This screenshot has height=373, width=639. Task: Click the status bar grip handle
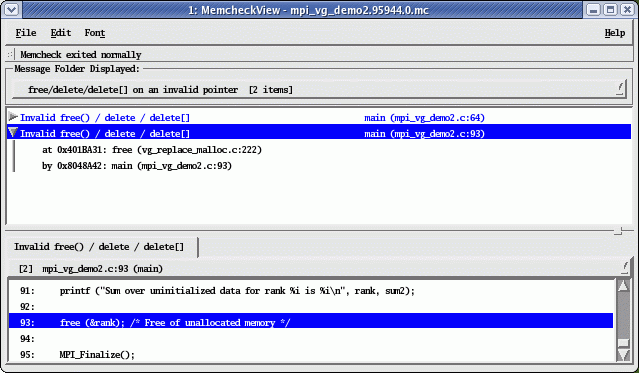pyautogui.click(x=10, y=55)
